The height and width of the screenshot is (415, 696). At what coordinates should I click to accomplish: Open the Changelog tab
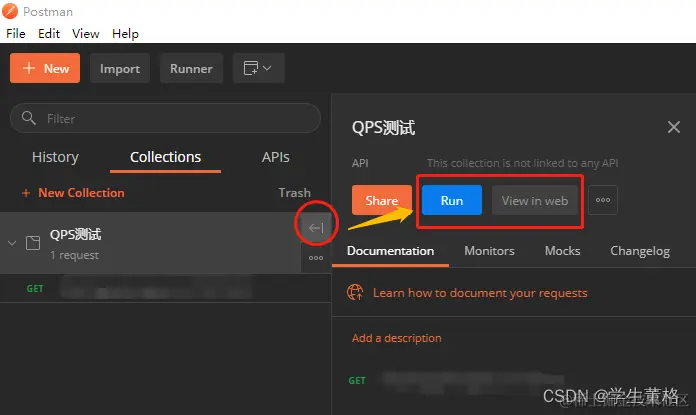pyautogui.click(x=640, y=251)
